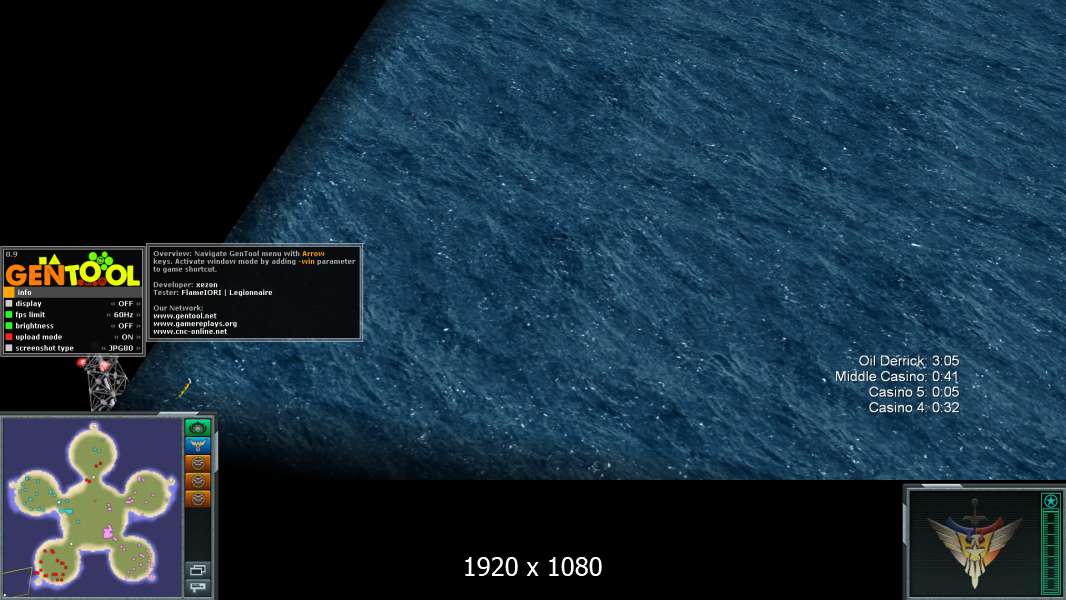Select the screenshot type menu entry

point(72,348)
